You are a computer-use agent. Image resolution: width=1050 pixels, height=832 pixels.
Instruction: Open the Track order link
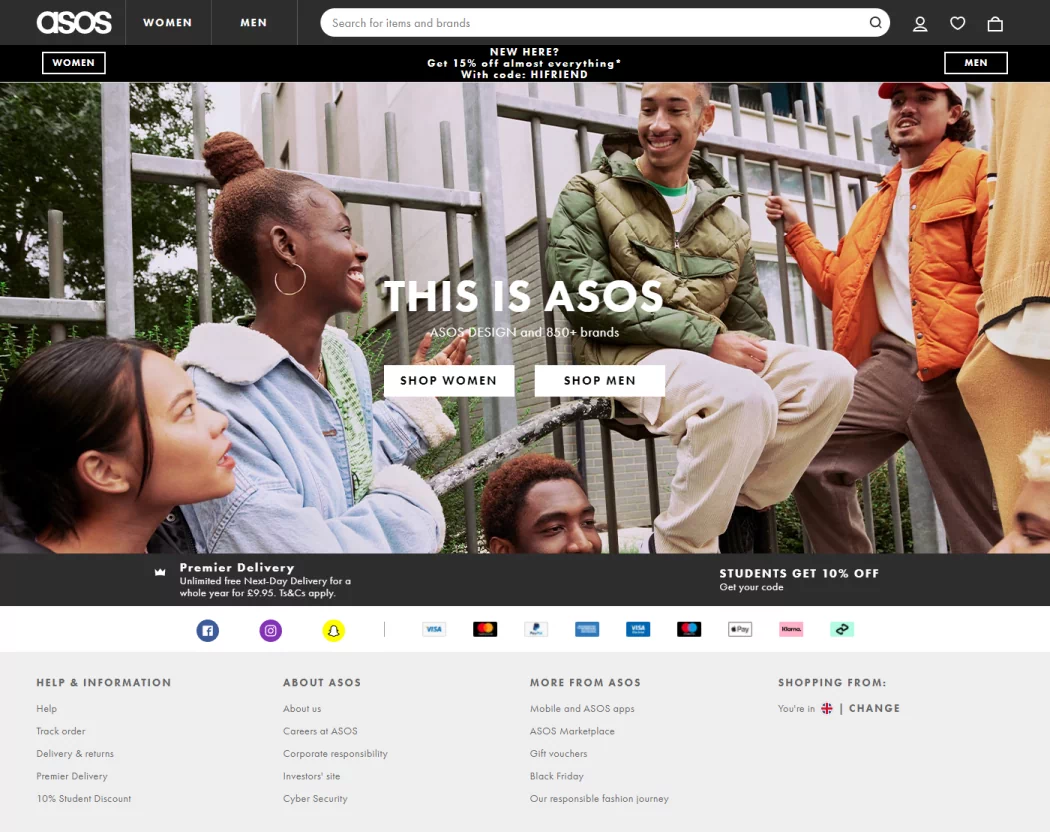coord(61,732)
